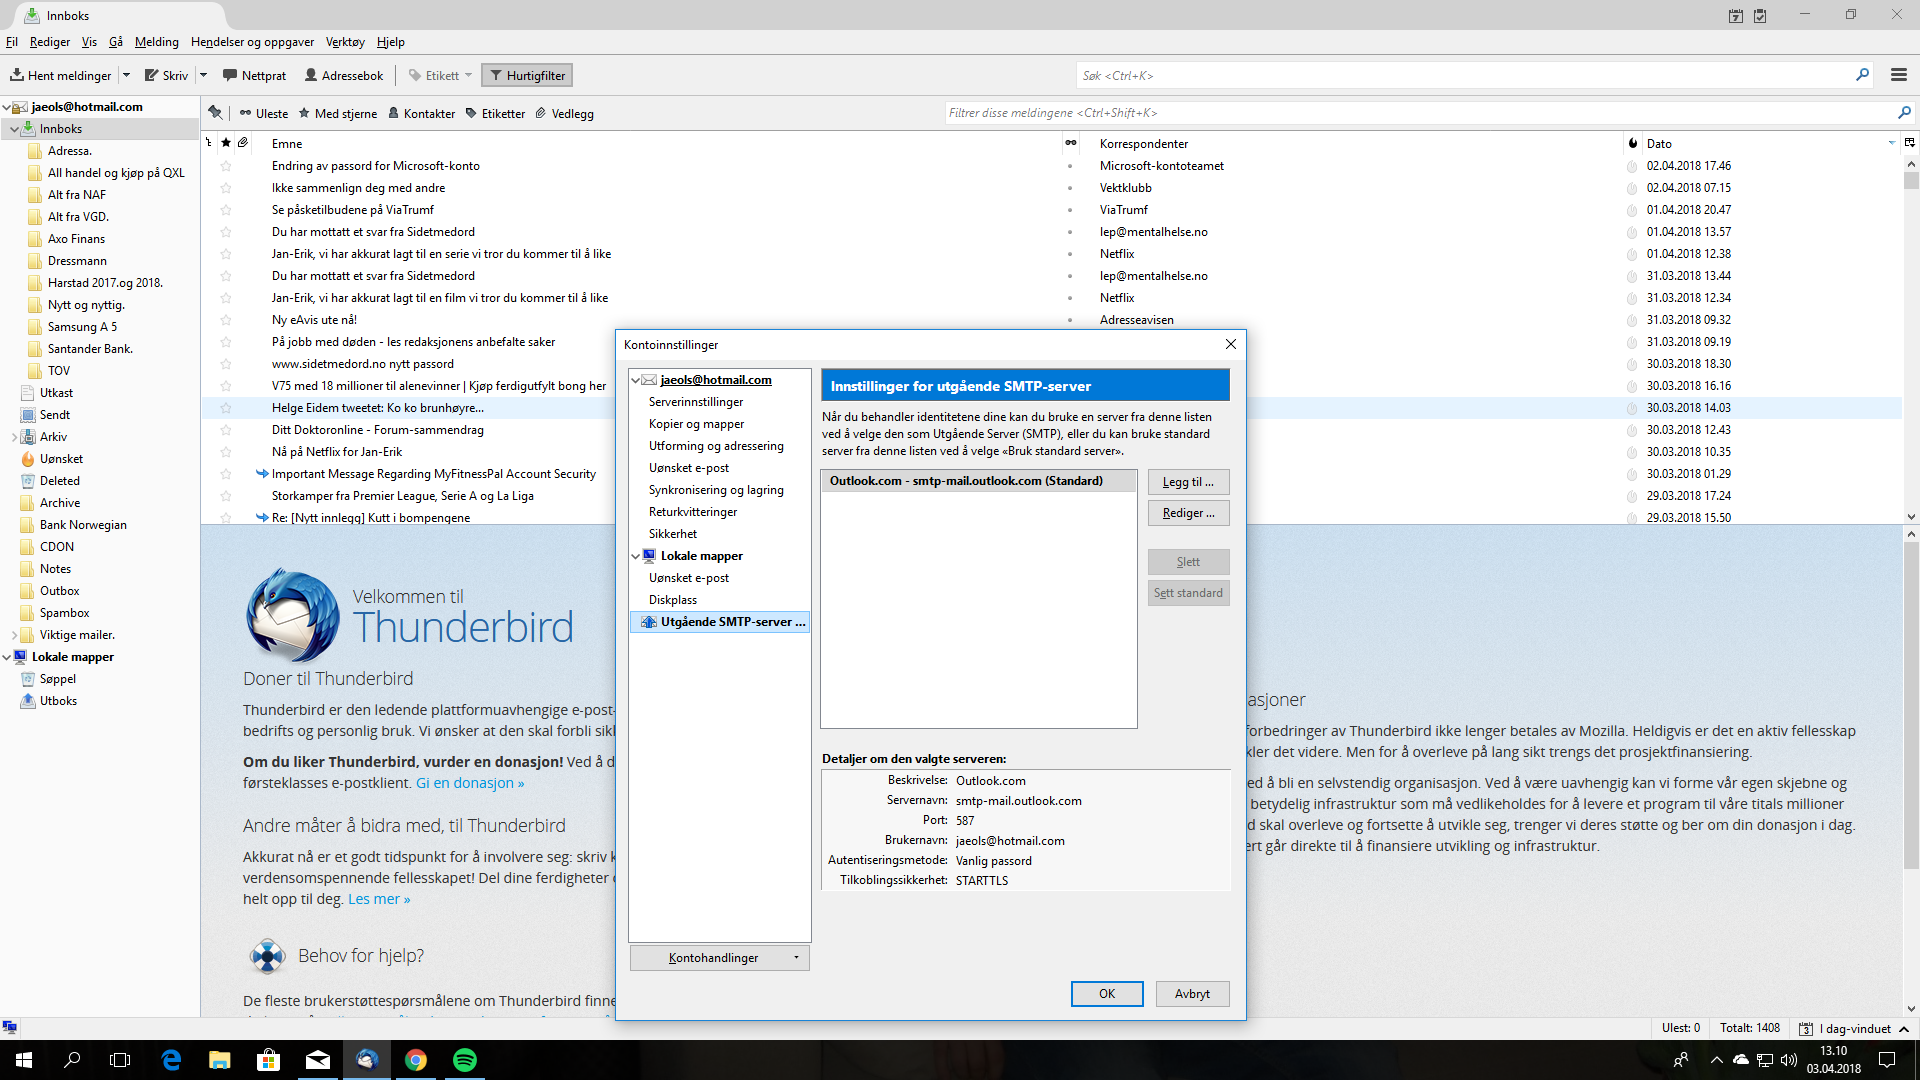Image resolution: width=1920 pixels, height=1080 pixels.
Task: Open the Søppel folder
Action: click(x=57, y=679)
